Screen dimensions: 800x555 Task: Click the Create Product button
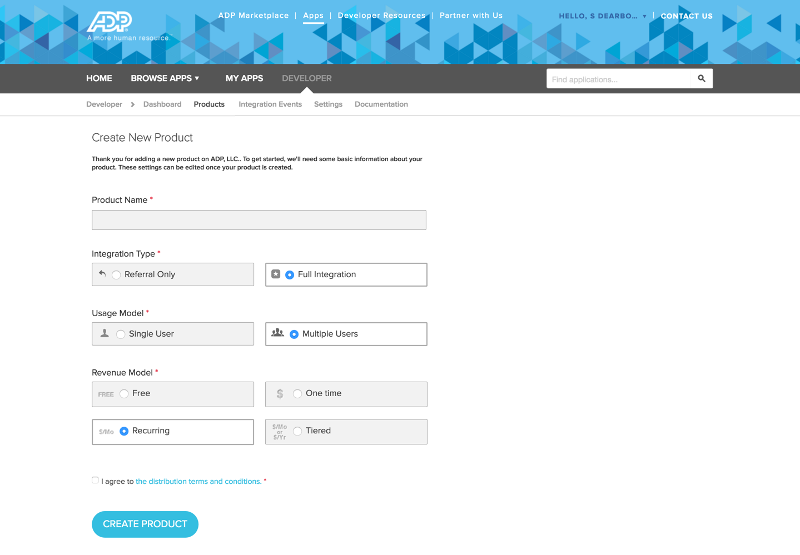click(x=145, y=524)
